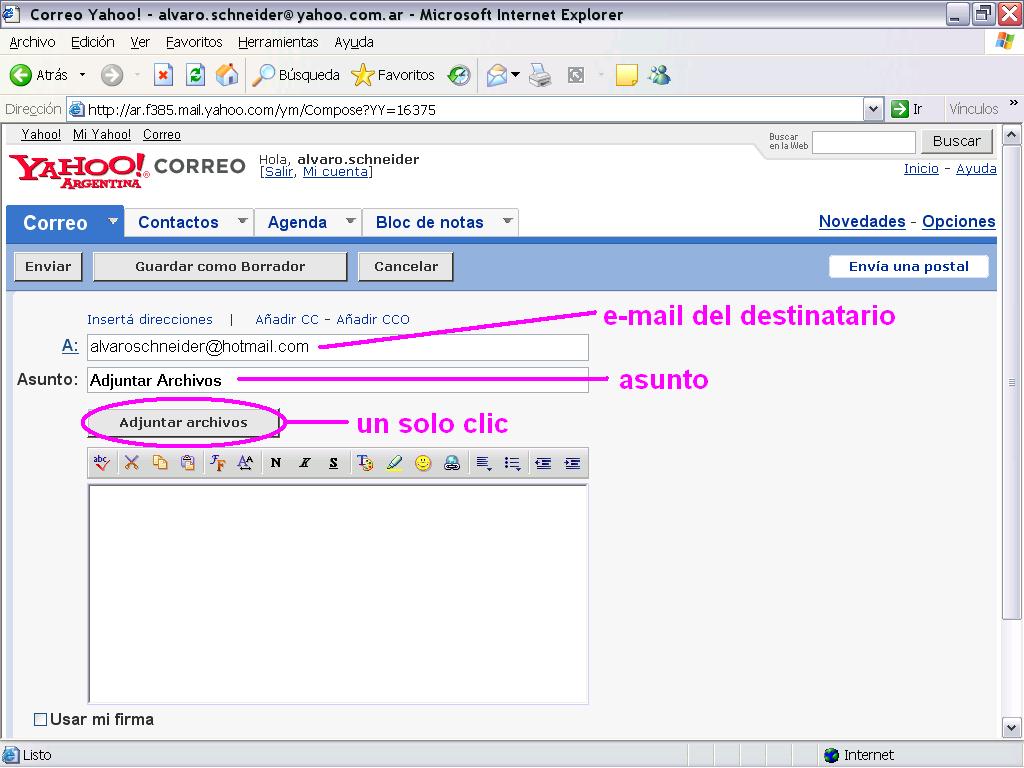
Task: Click the Adjuntar archivos button
Action: click(184, 423)
